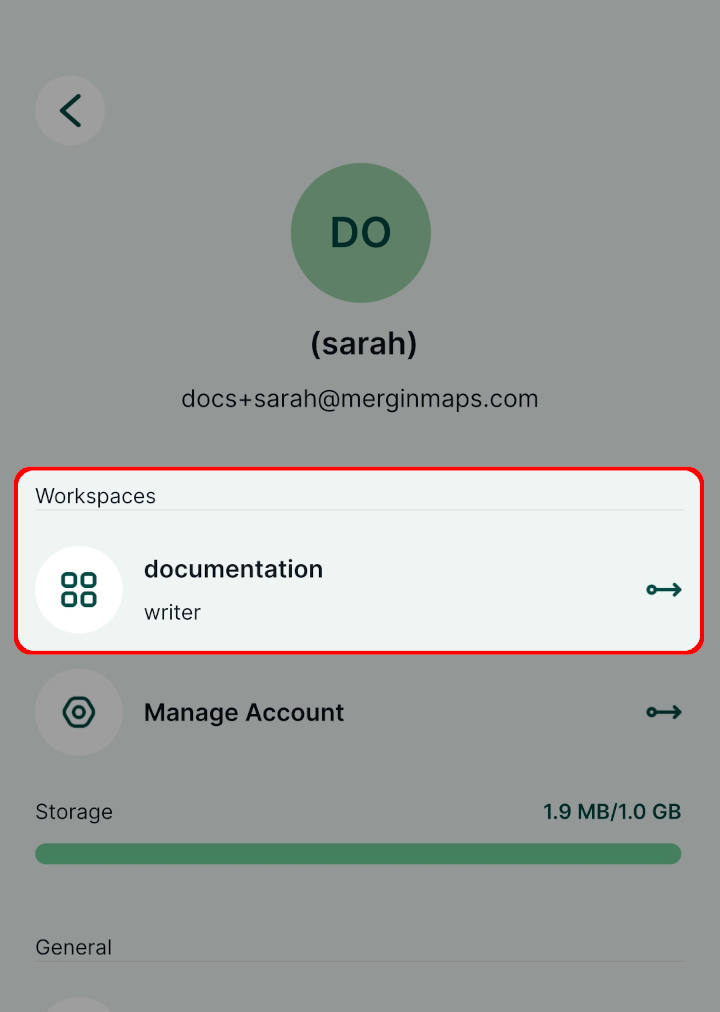Screen dimensions: 720x1012
Task: Click the General section header
Action: click(x=74, y=947)
